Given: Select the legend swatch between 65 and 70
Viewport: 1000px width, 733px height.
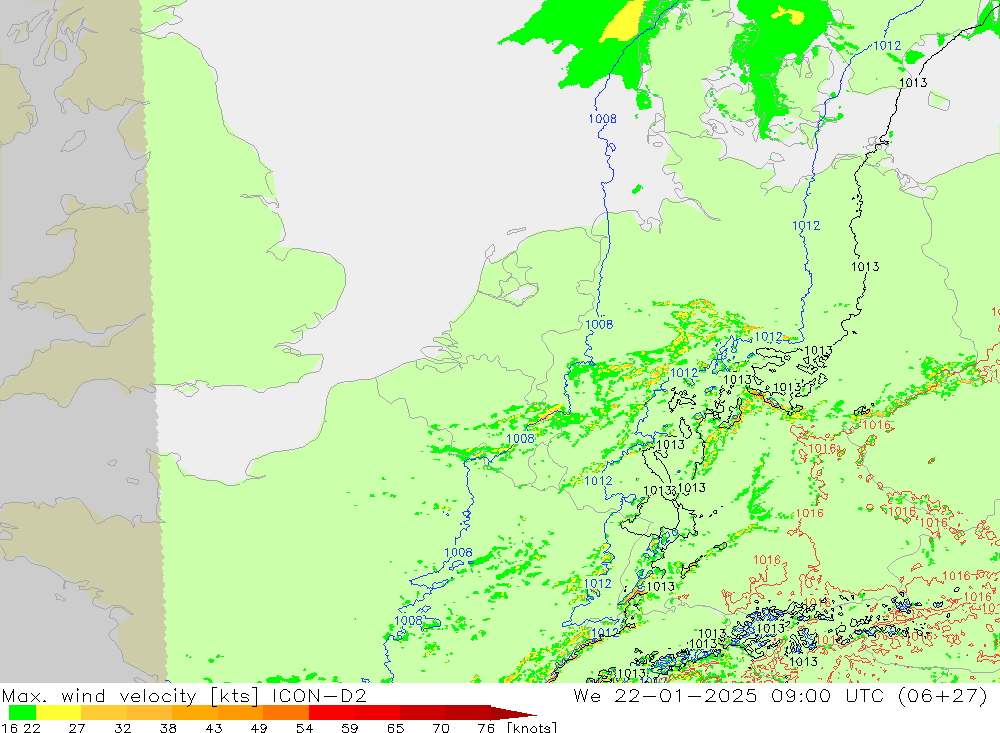Looking at the screenshot, I should (x=422, y=713).
